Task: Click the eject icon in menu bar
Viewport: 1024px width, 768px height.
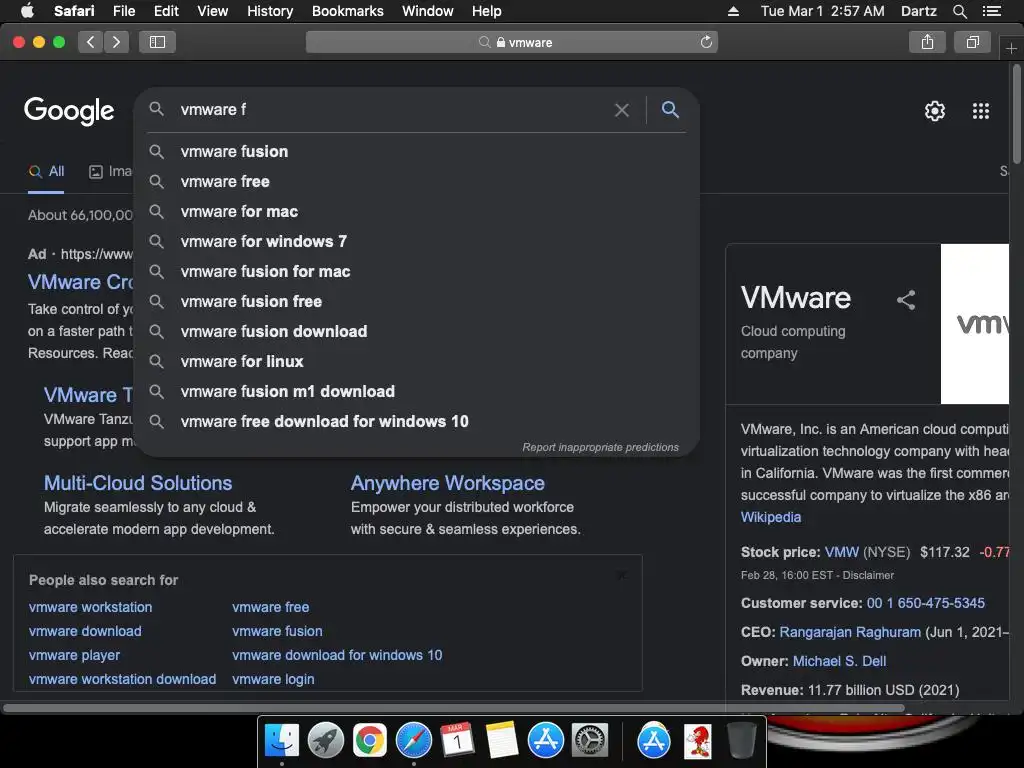Action: pos(733,11)
